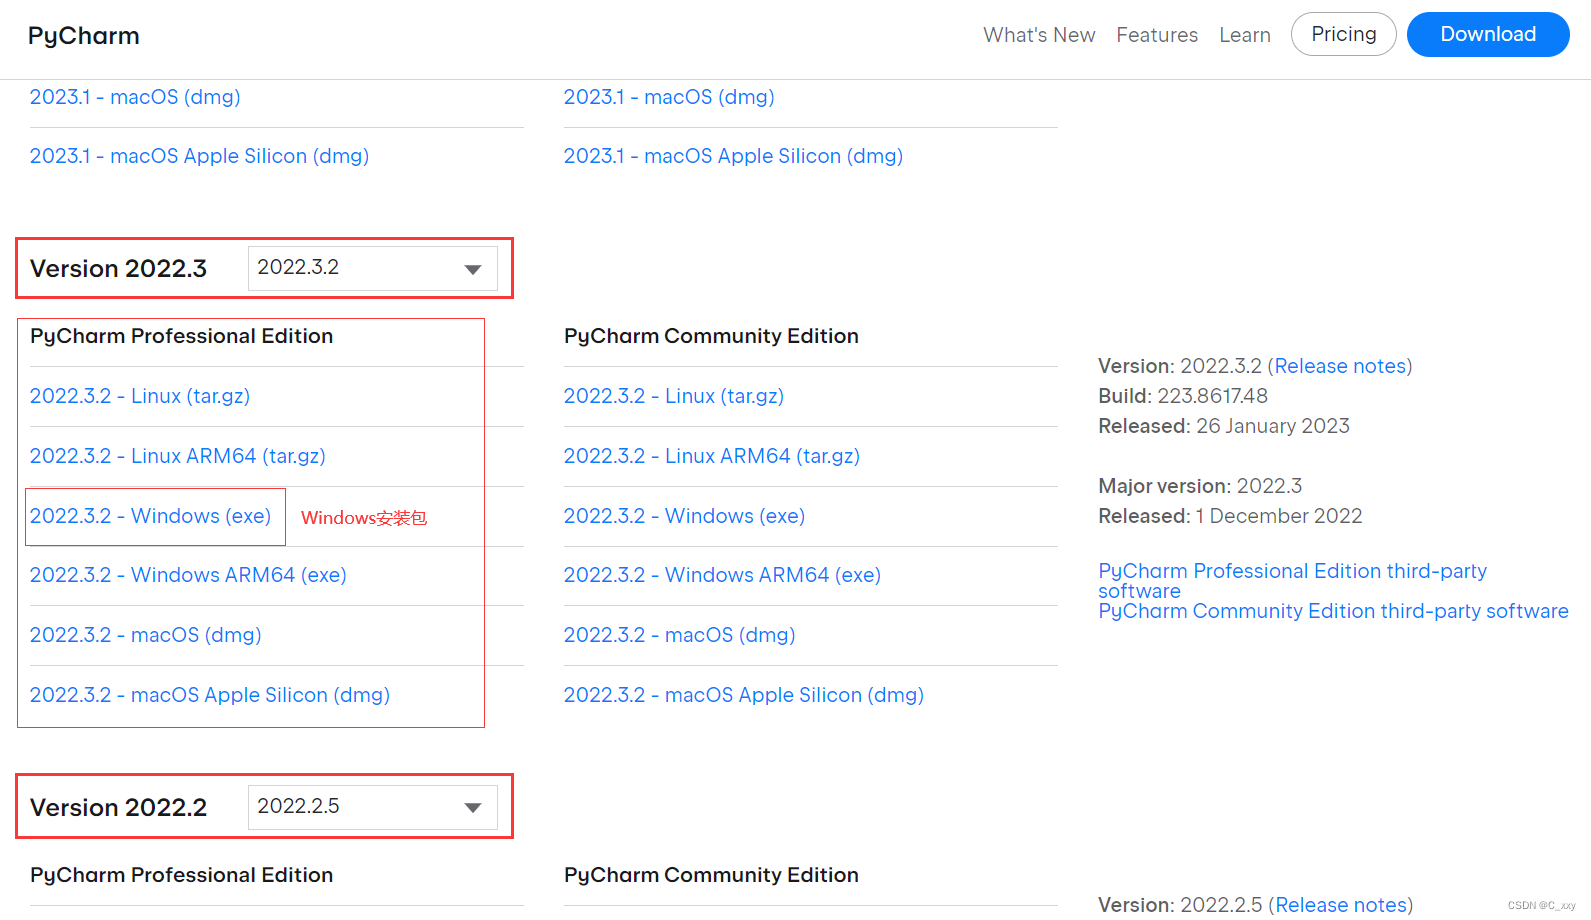Click the Pricing button
Viewport: 1591px width, 920px height.
1344,34
